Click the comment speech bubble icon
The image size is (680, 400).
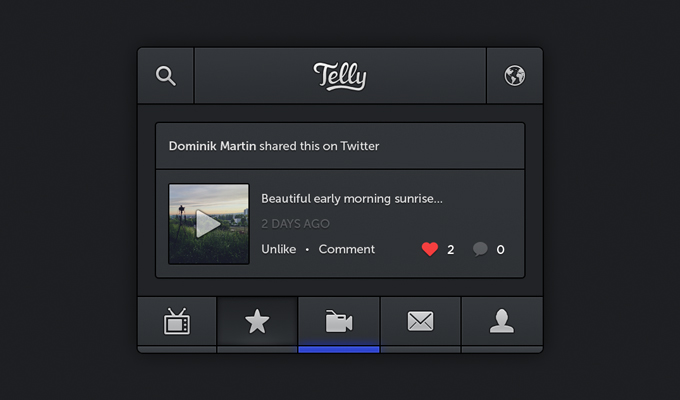(x=480, y=249)
